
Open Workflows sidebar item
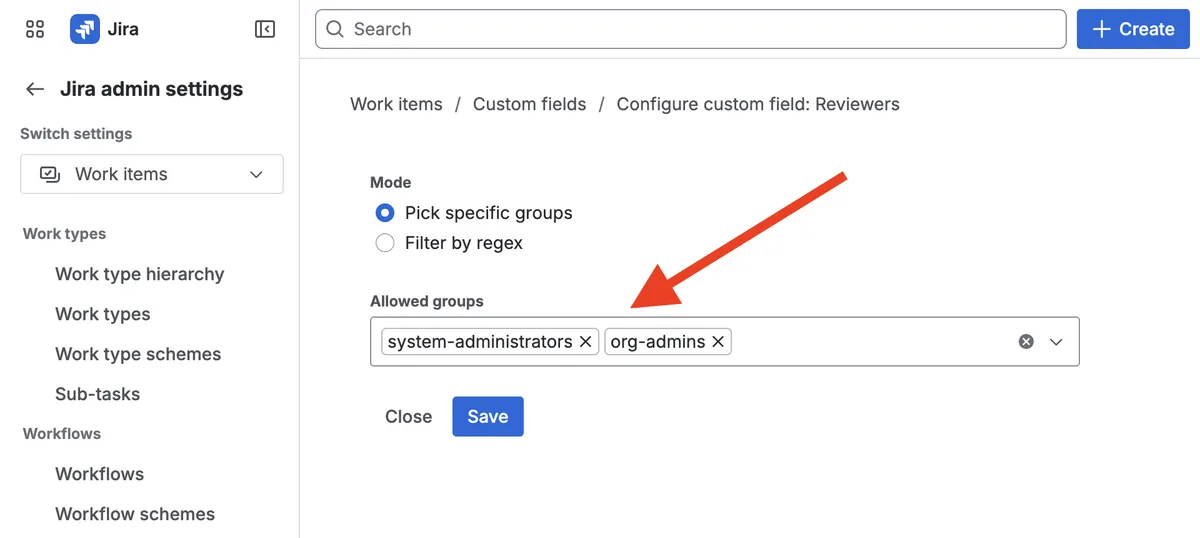tap(99, 474)
